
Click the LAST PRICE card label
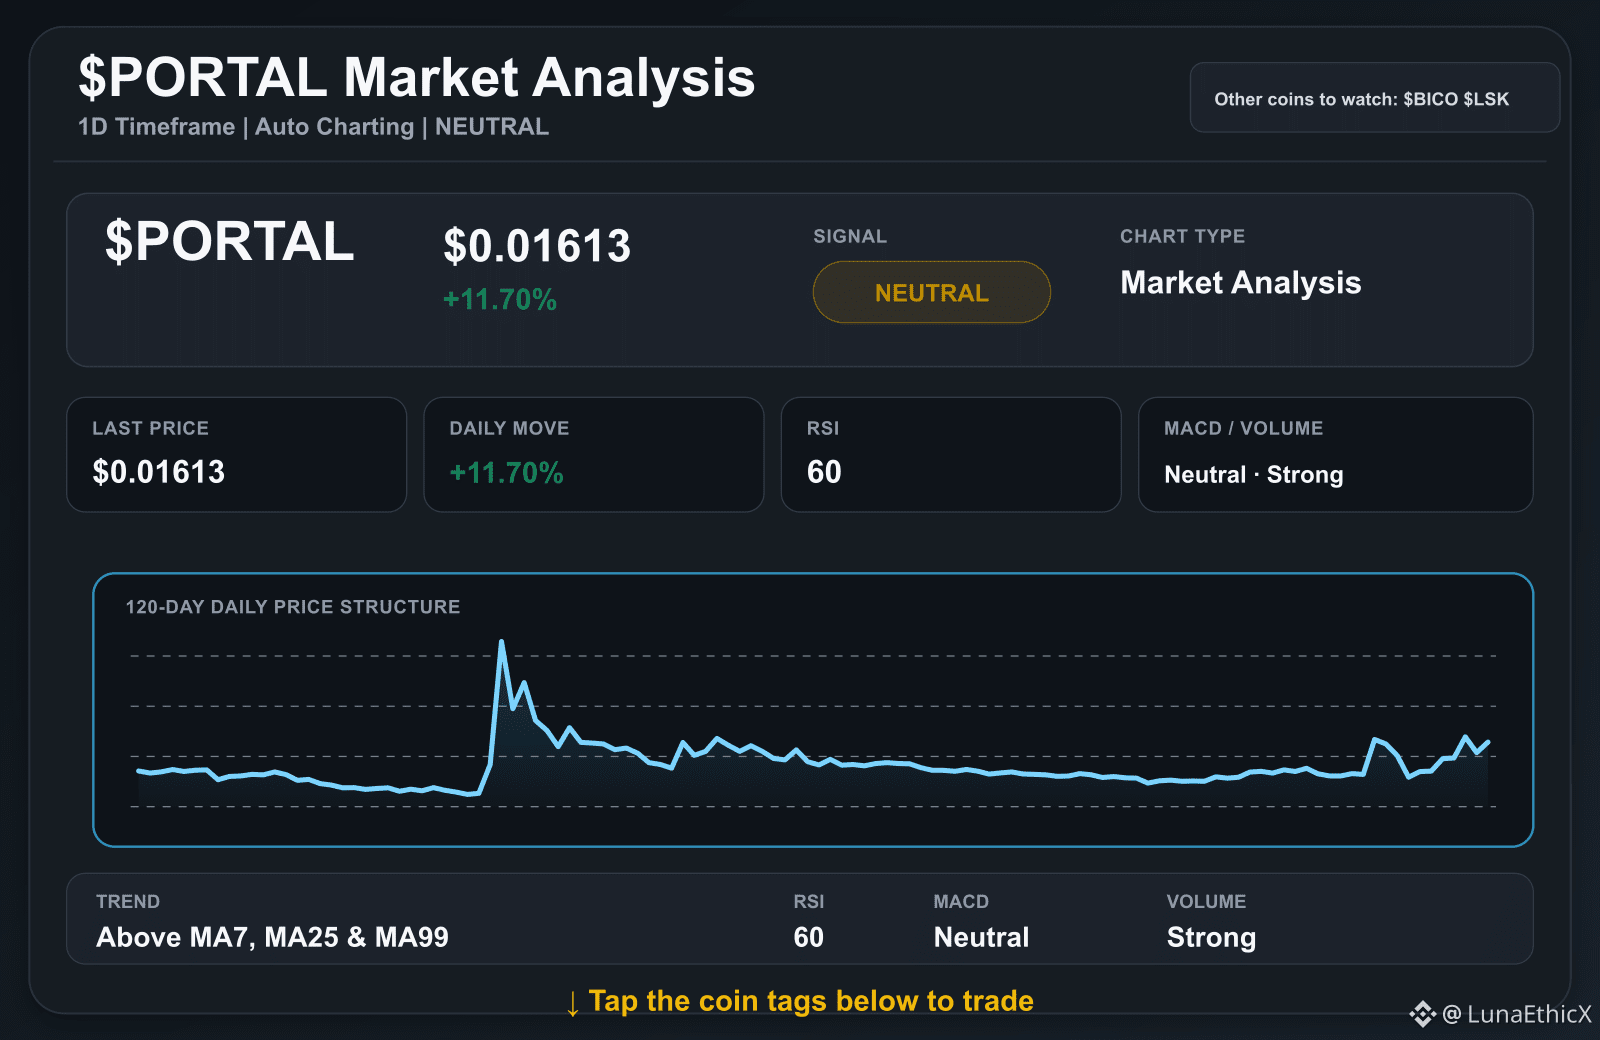click(x=150, y=428)
